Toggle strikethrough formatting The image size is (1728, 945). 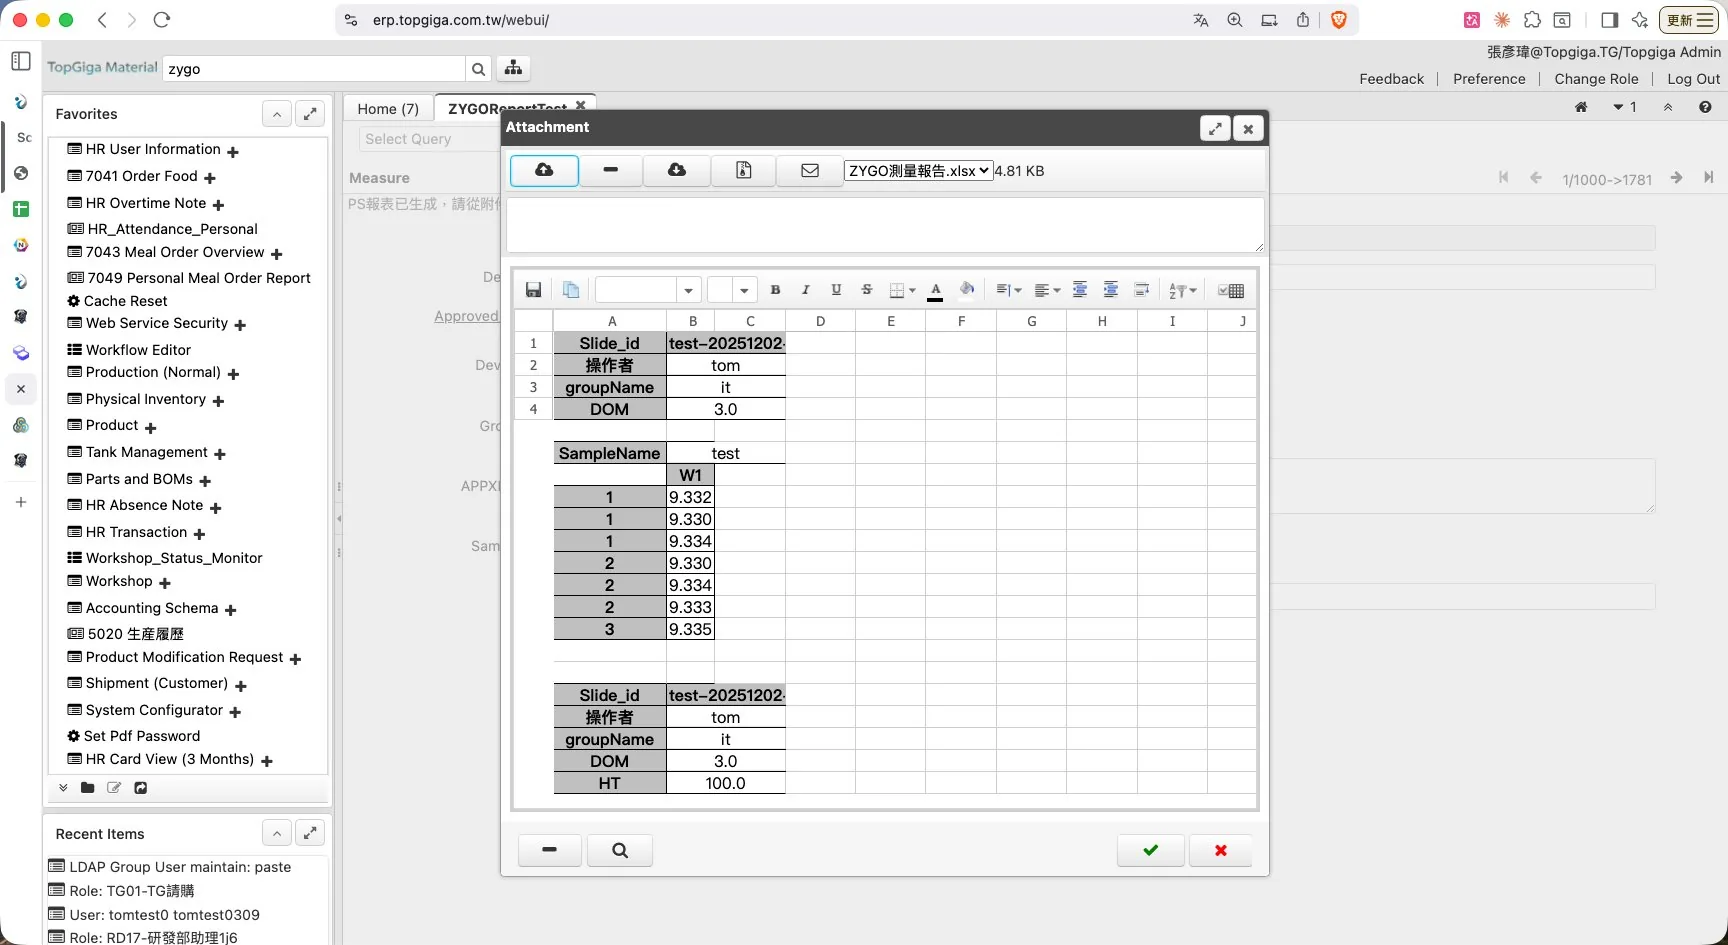pyautogui.click(x=866, y=290)
